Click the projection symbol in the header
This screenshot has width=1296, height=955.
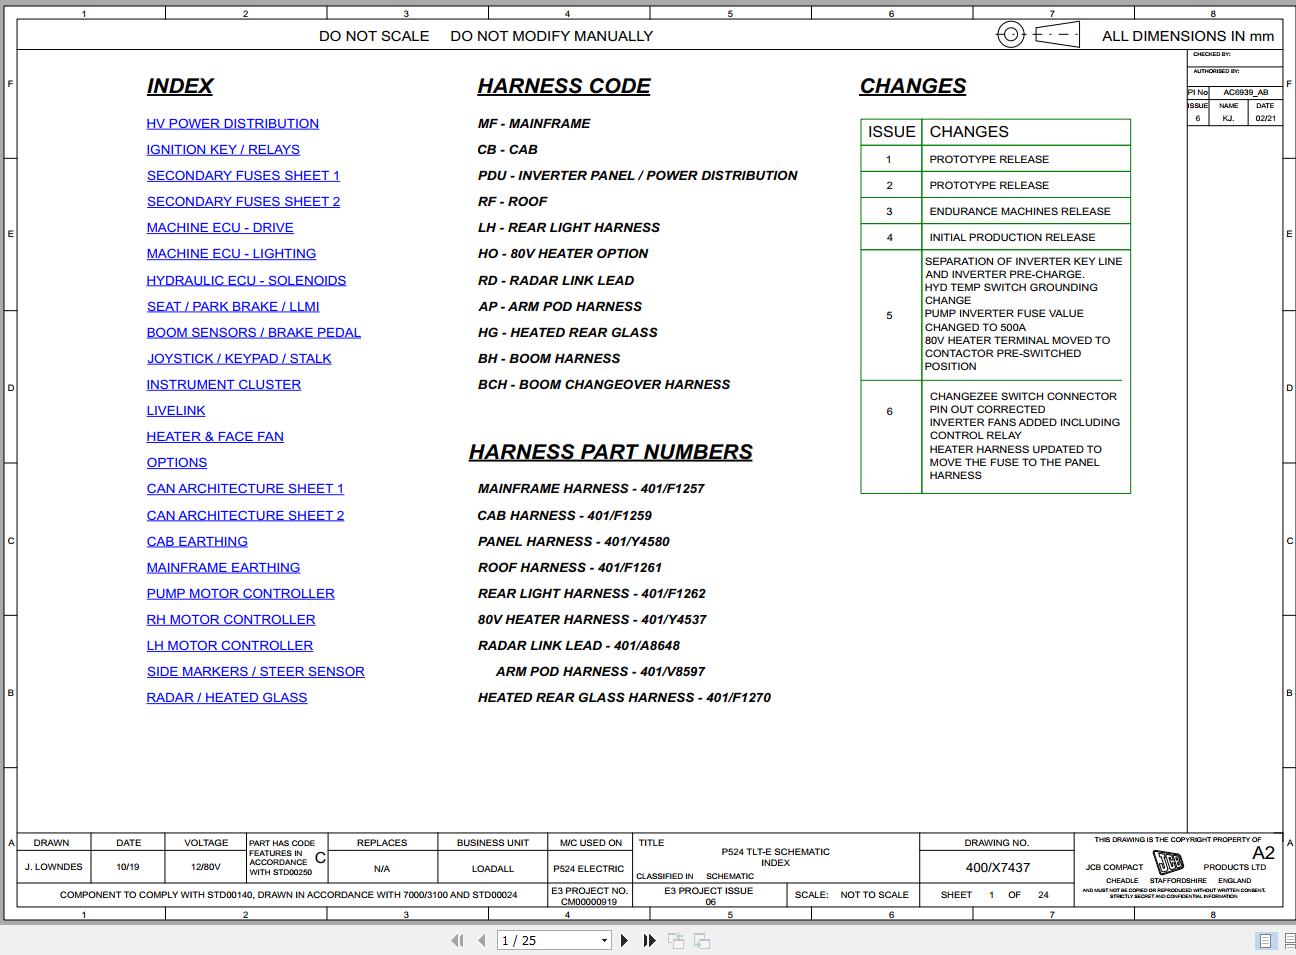[1038, 35]
